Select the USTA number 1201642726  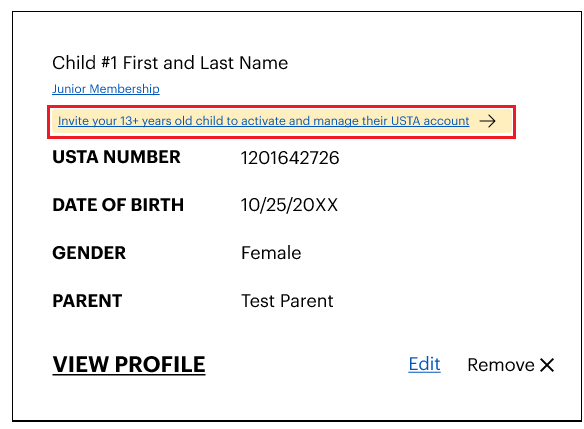(x=290, y=158)
